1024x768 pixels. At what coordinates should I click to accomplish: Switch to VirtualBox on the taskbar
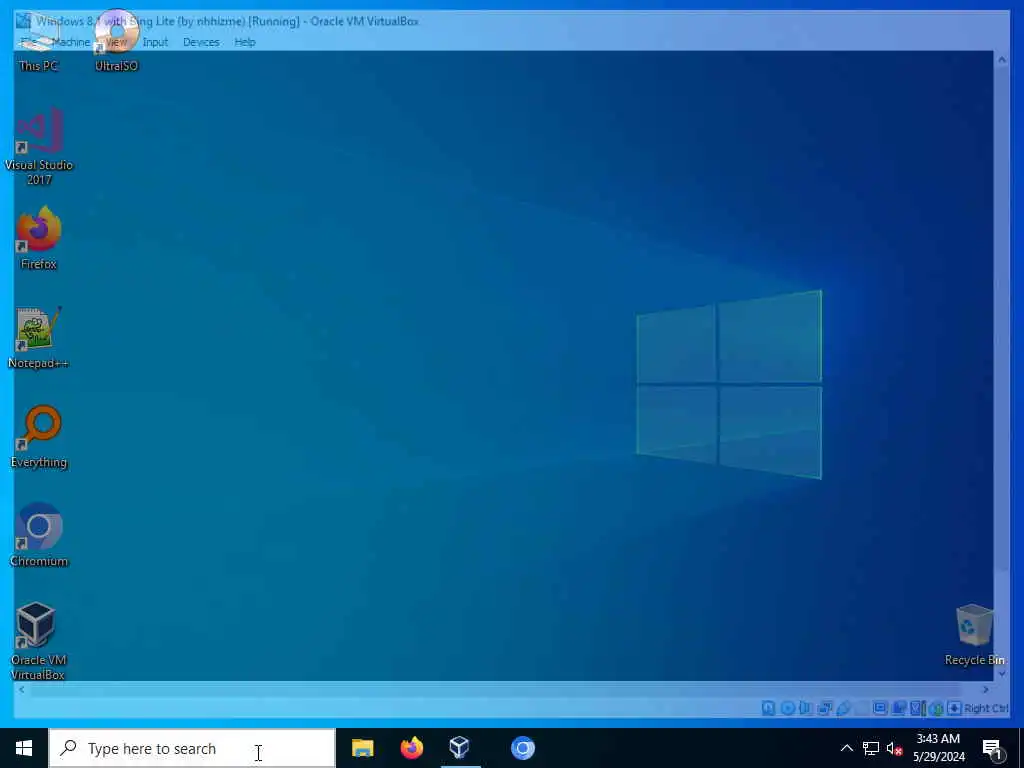pyautogui.click(x=460, y=748)
